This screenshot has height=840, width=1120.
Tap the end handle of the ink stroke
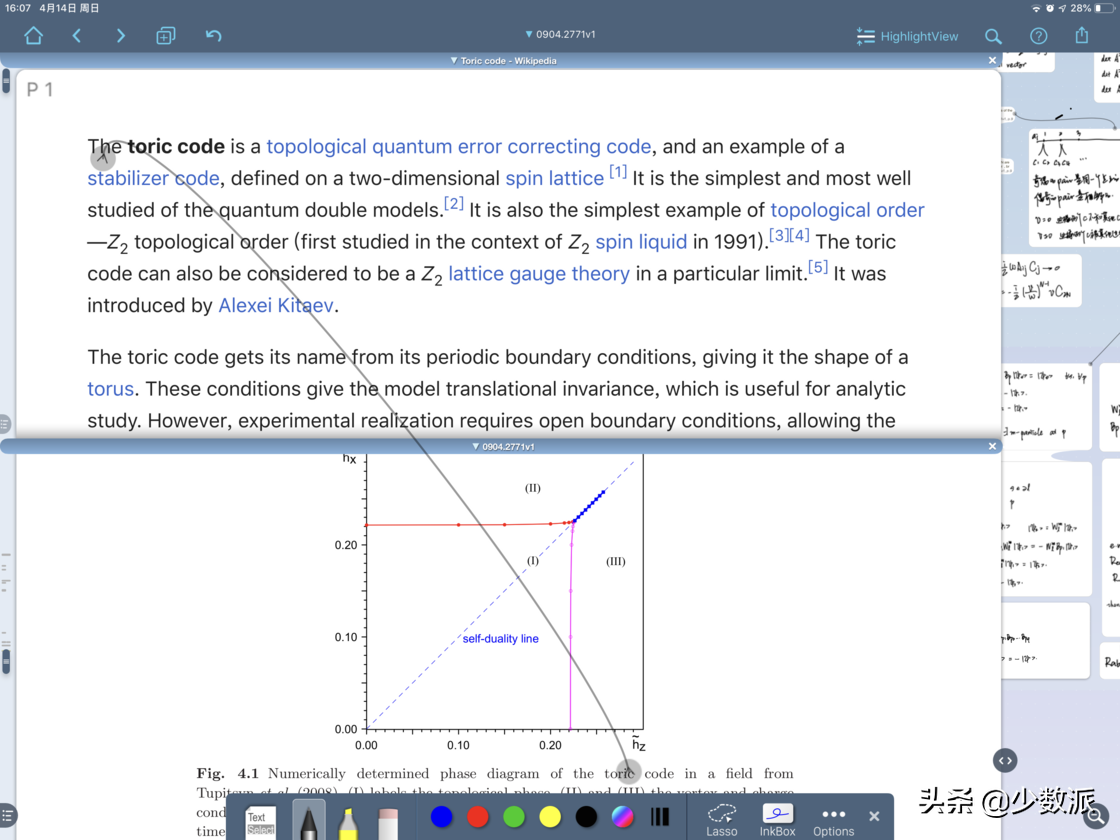[628, 771]
